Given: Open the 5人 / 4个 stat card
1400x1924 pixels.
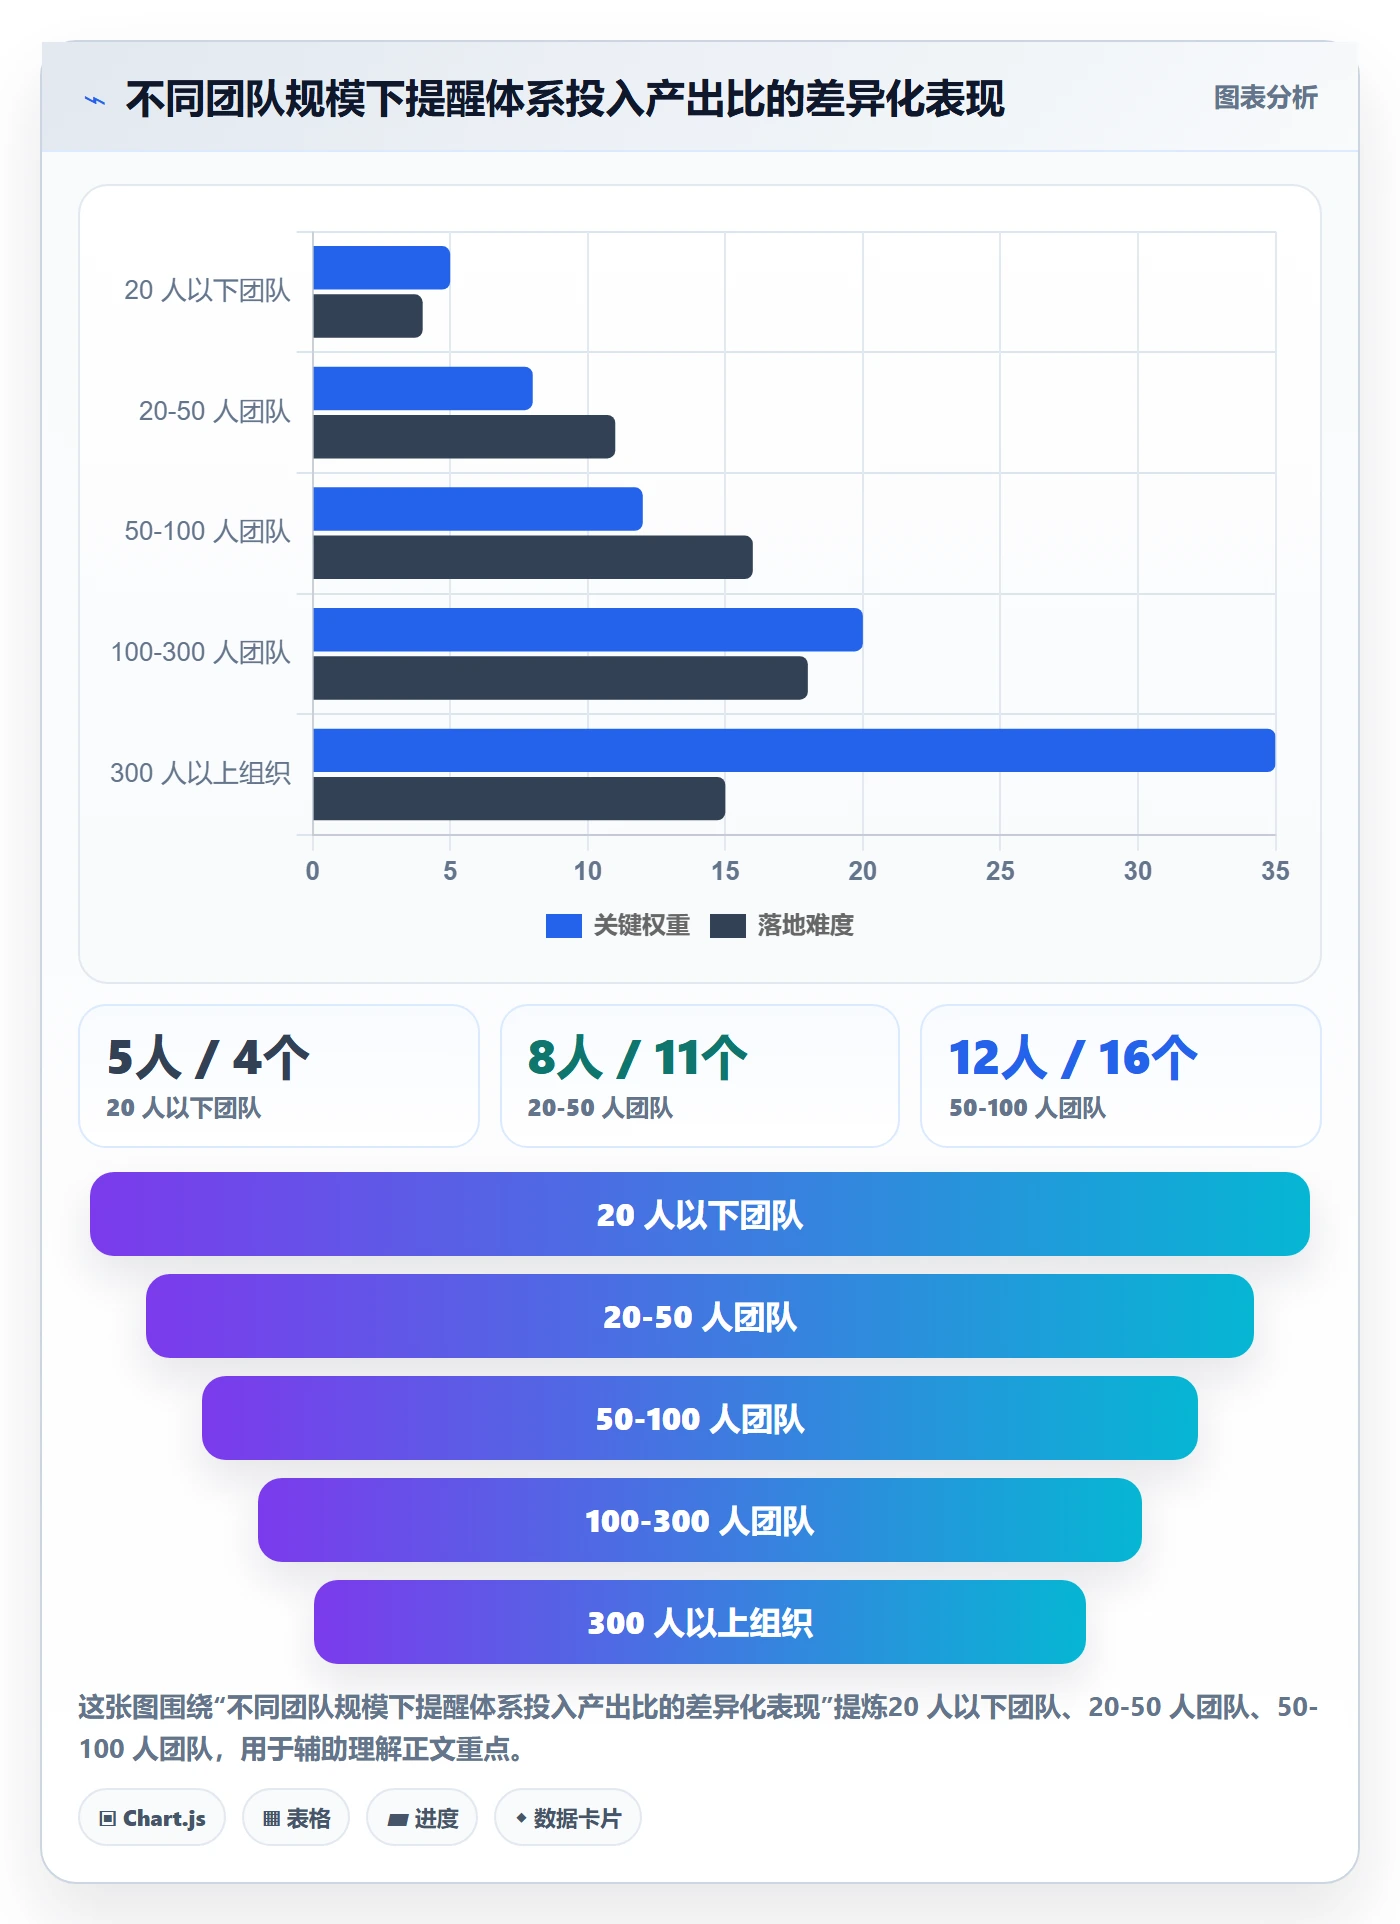Looking at the screenshot, I should click(279, 1076).
